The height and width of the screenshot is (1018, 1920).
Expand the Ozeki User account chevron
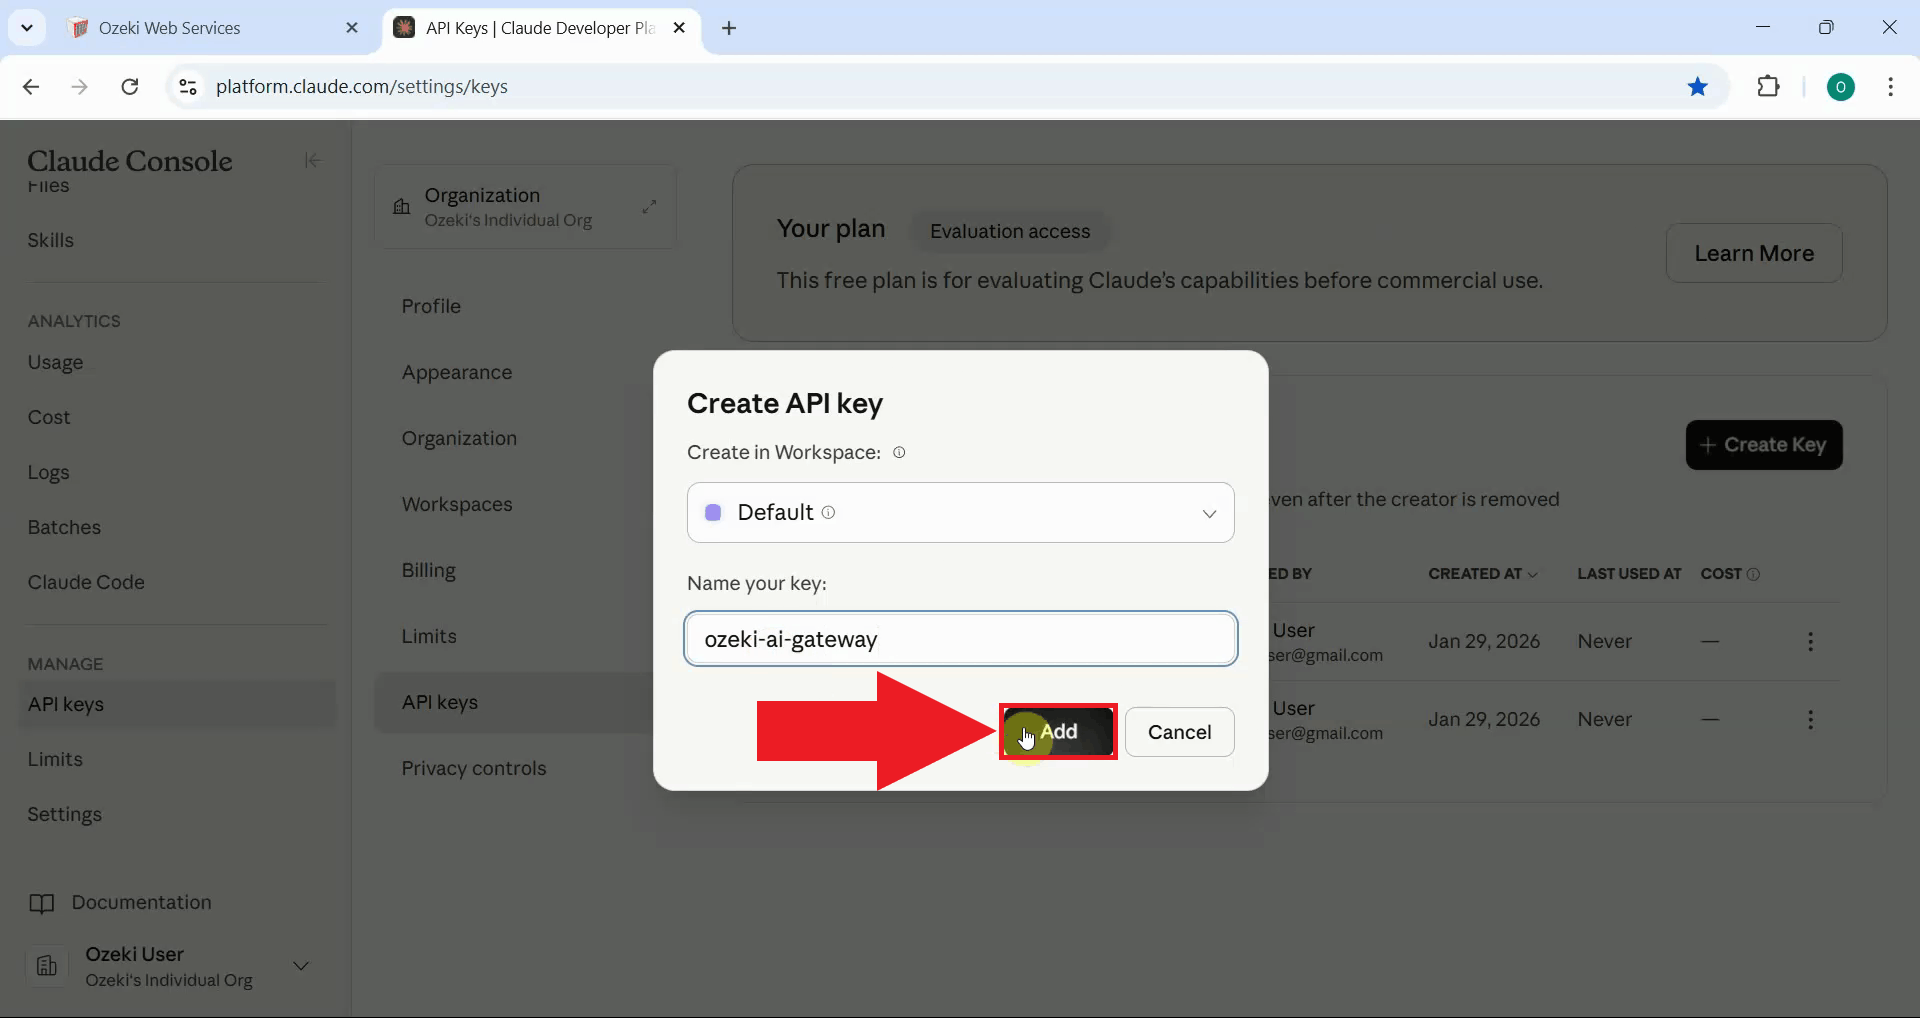click(x=301, y=967)
